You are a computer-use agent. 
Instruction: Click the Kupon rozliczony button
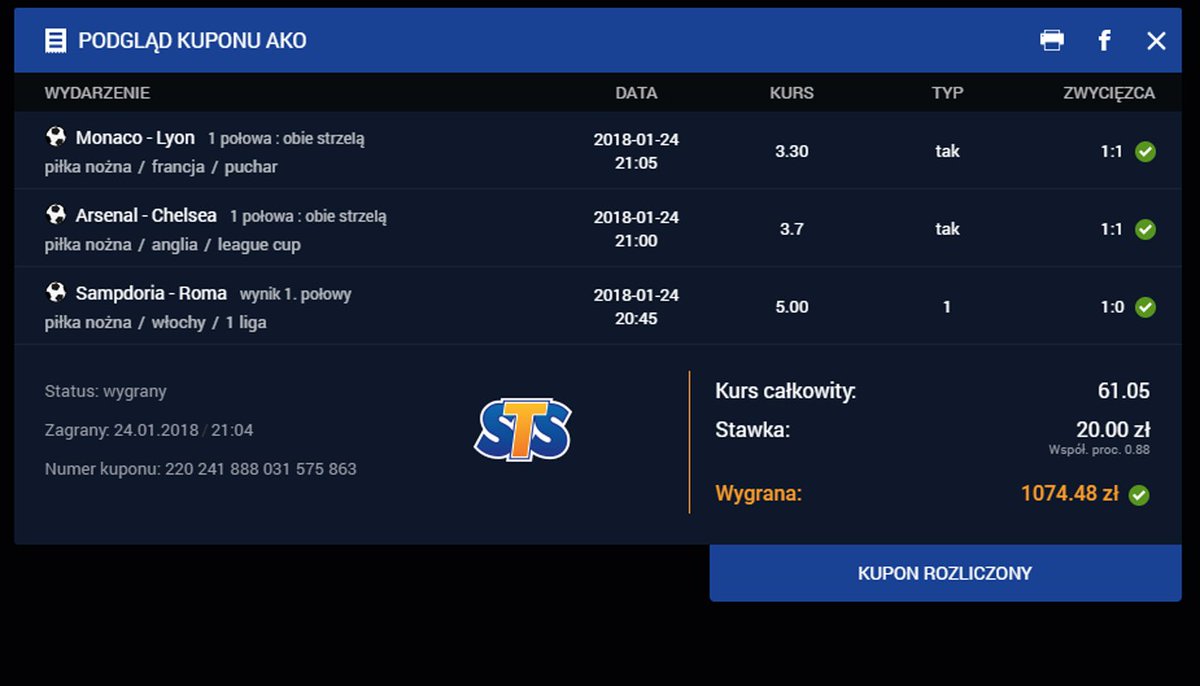coord(945,573)
